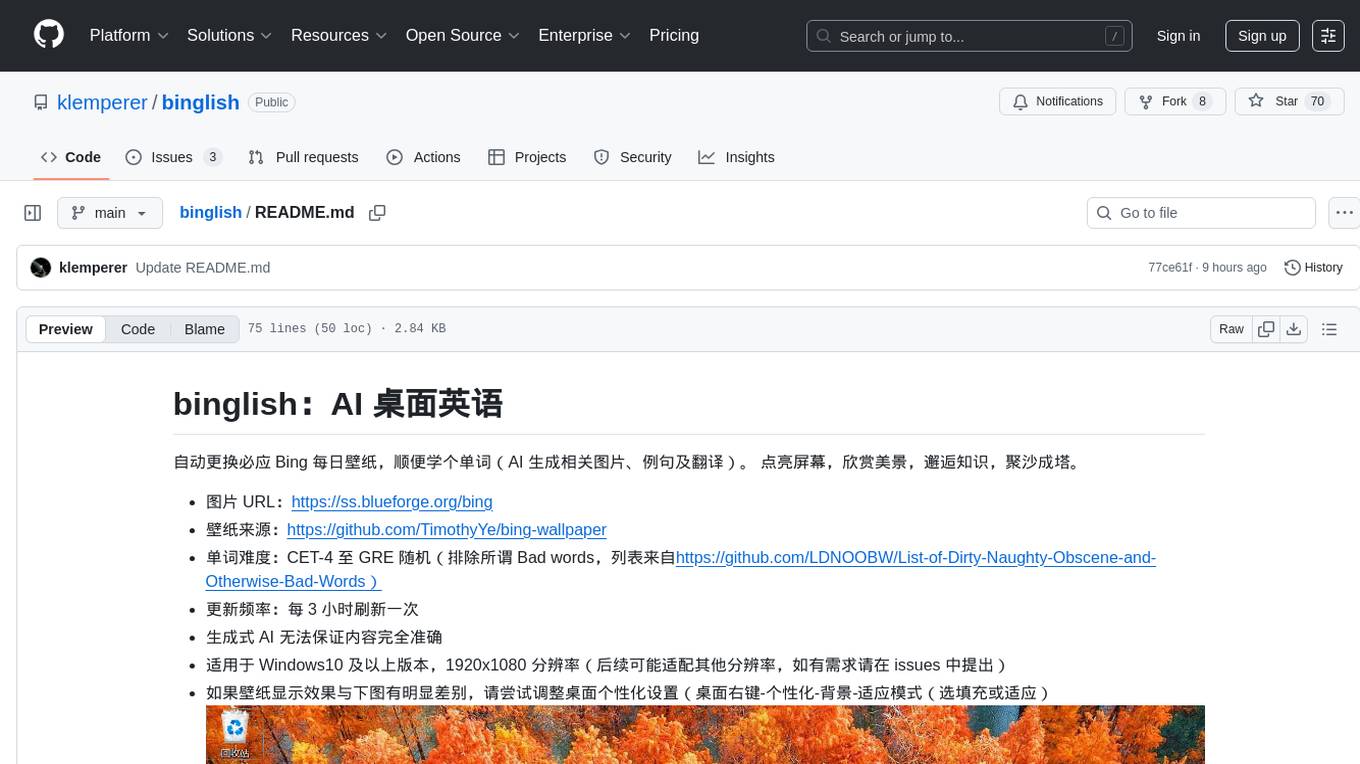The image size is (1360, 764).
Task: Open the main branch dropdown
Action: [x=110, y=213]
